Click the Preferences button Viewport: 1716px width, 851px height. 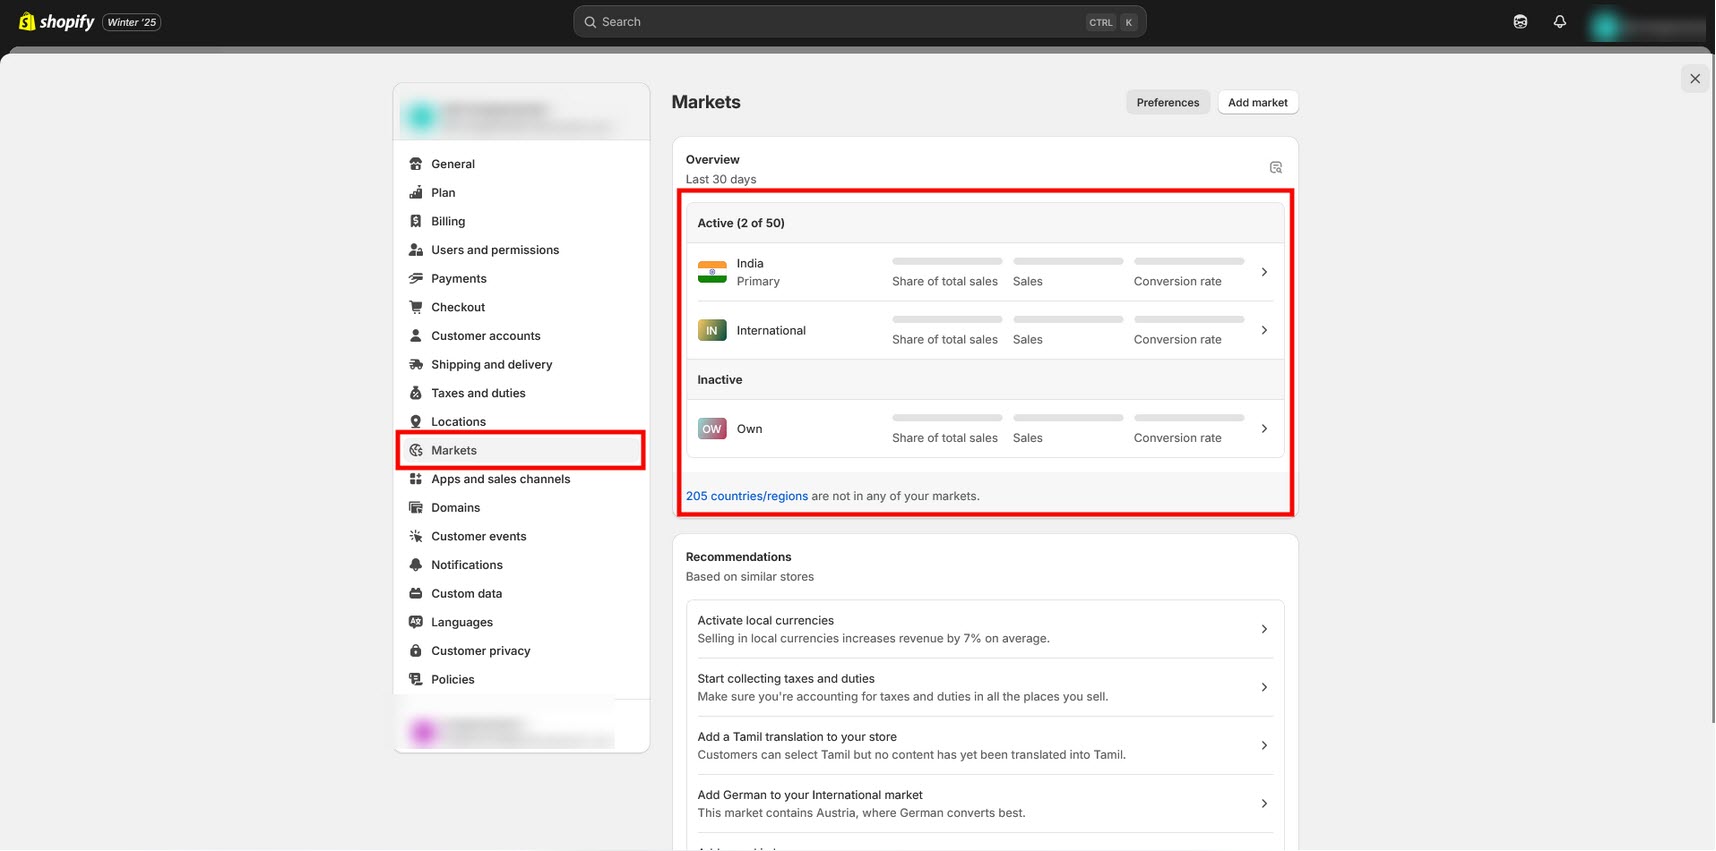point(1167,102)
